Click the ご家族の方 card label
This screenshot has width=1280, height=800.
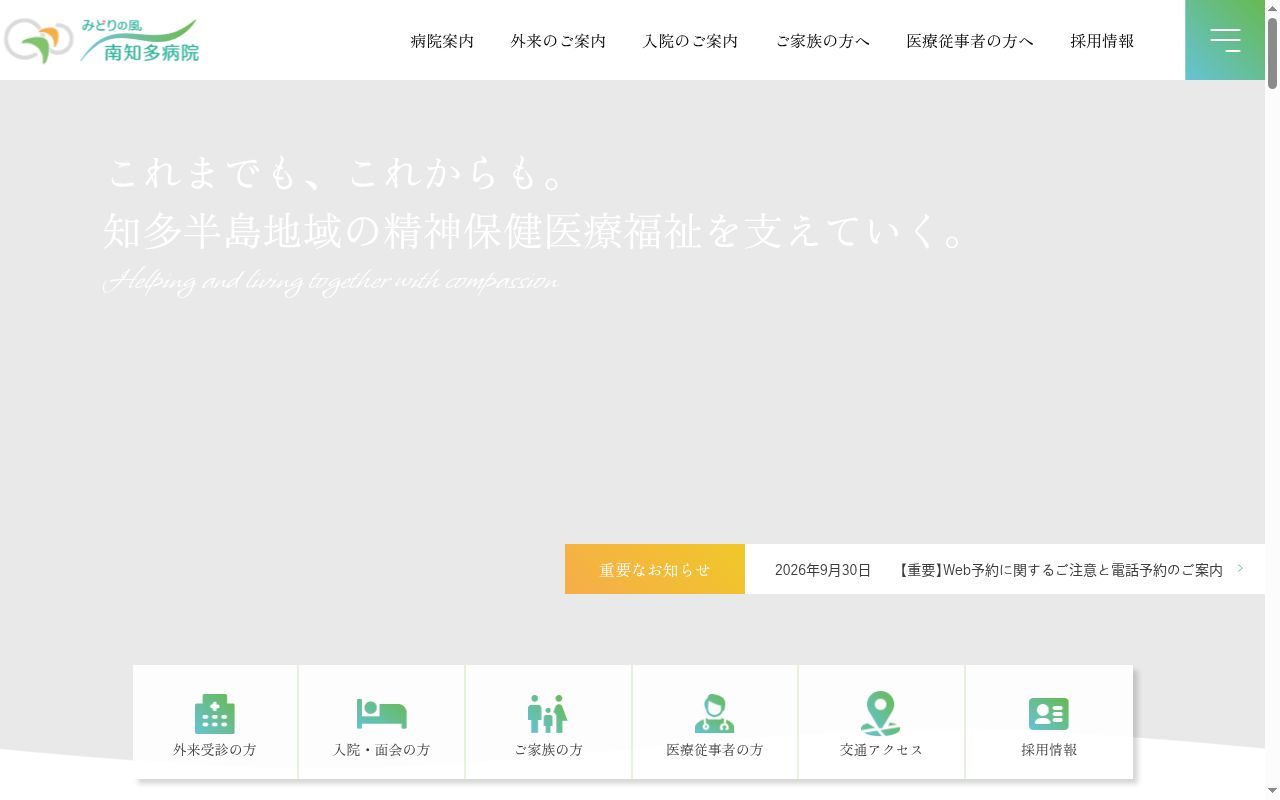pyautogui.click(x=549, y=750)
